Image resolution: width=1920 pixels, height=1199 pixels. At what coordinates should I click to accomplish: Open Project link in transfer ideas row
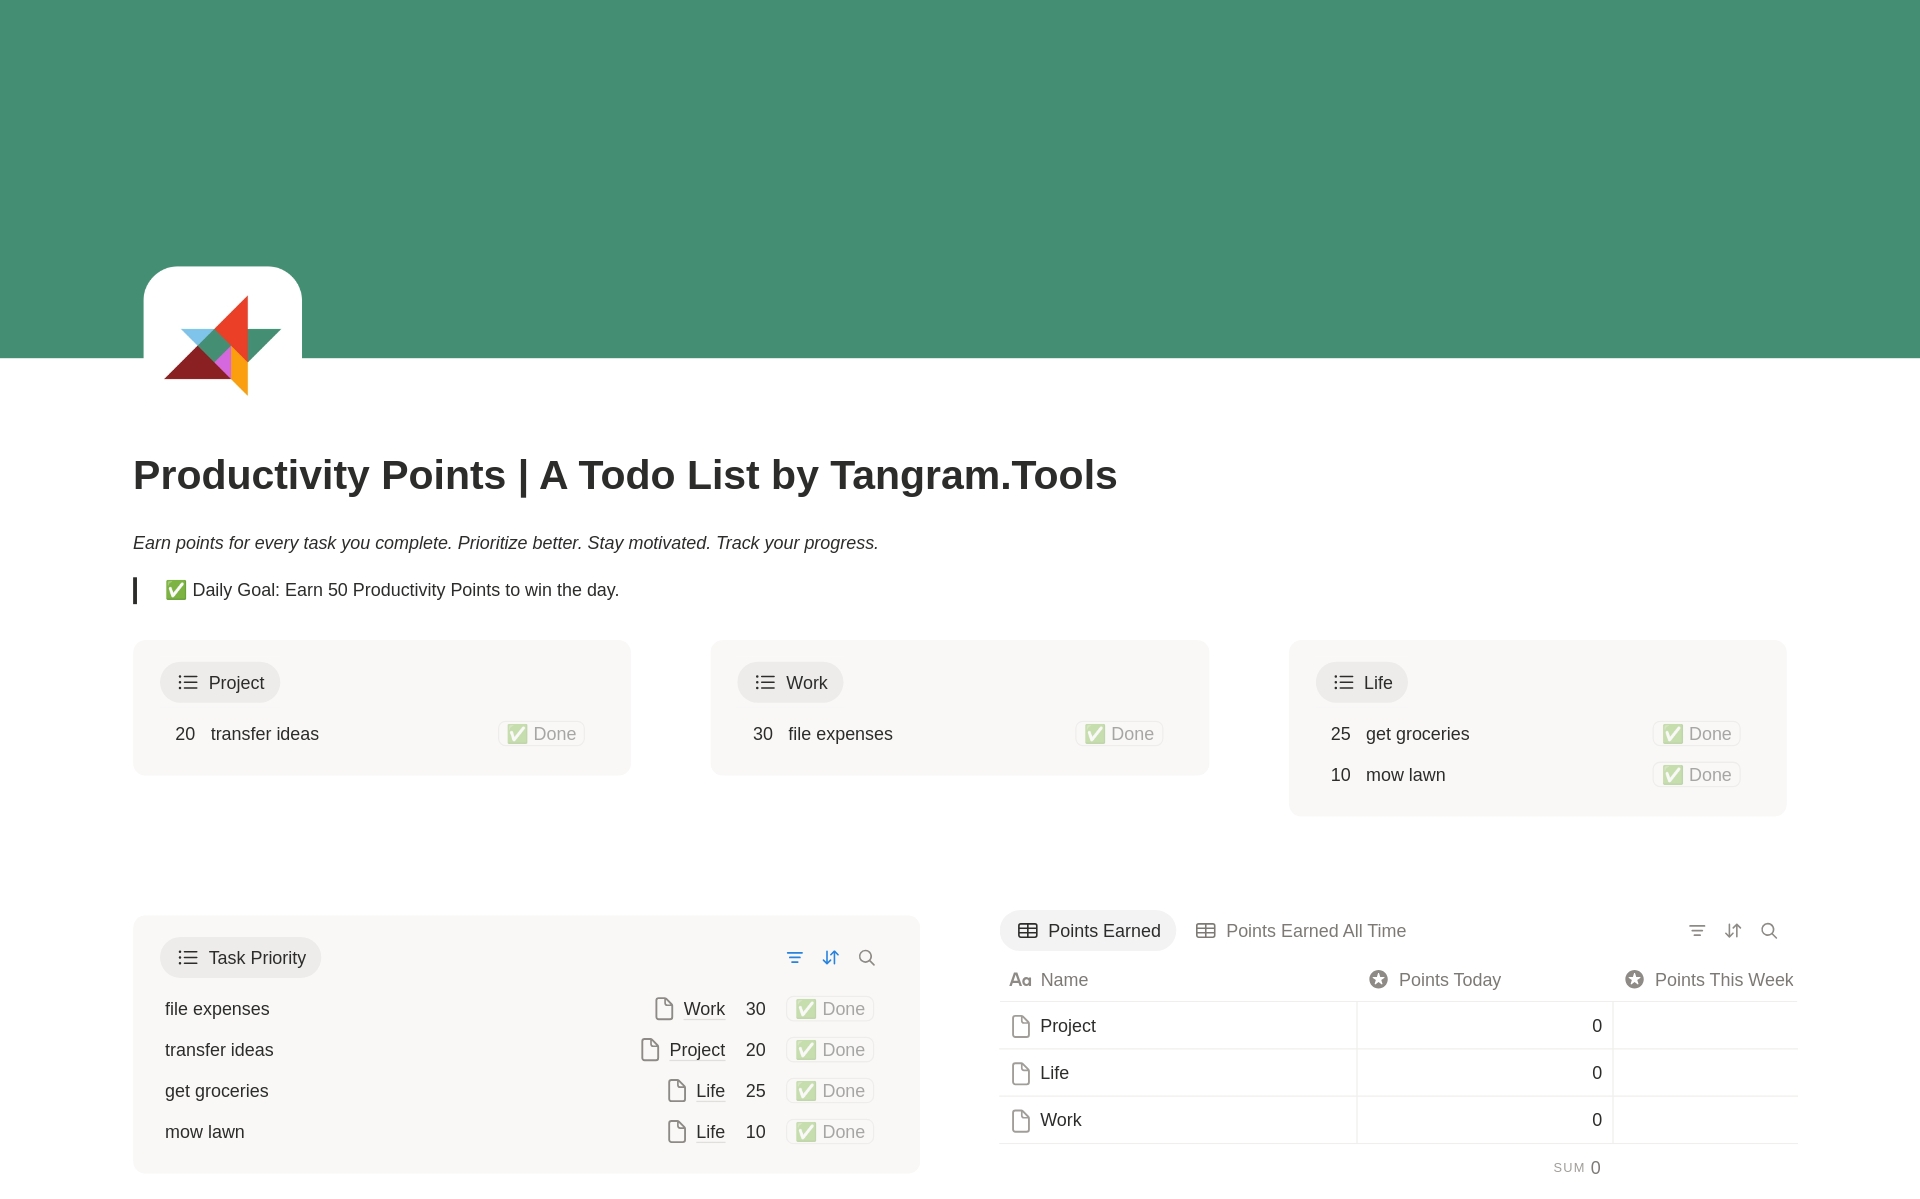coord(697,1050)
